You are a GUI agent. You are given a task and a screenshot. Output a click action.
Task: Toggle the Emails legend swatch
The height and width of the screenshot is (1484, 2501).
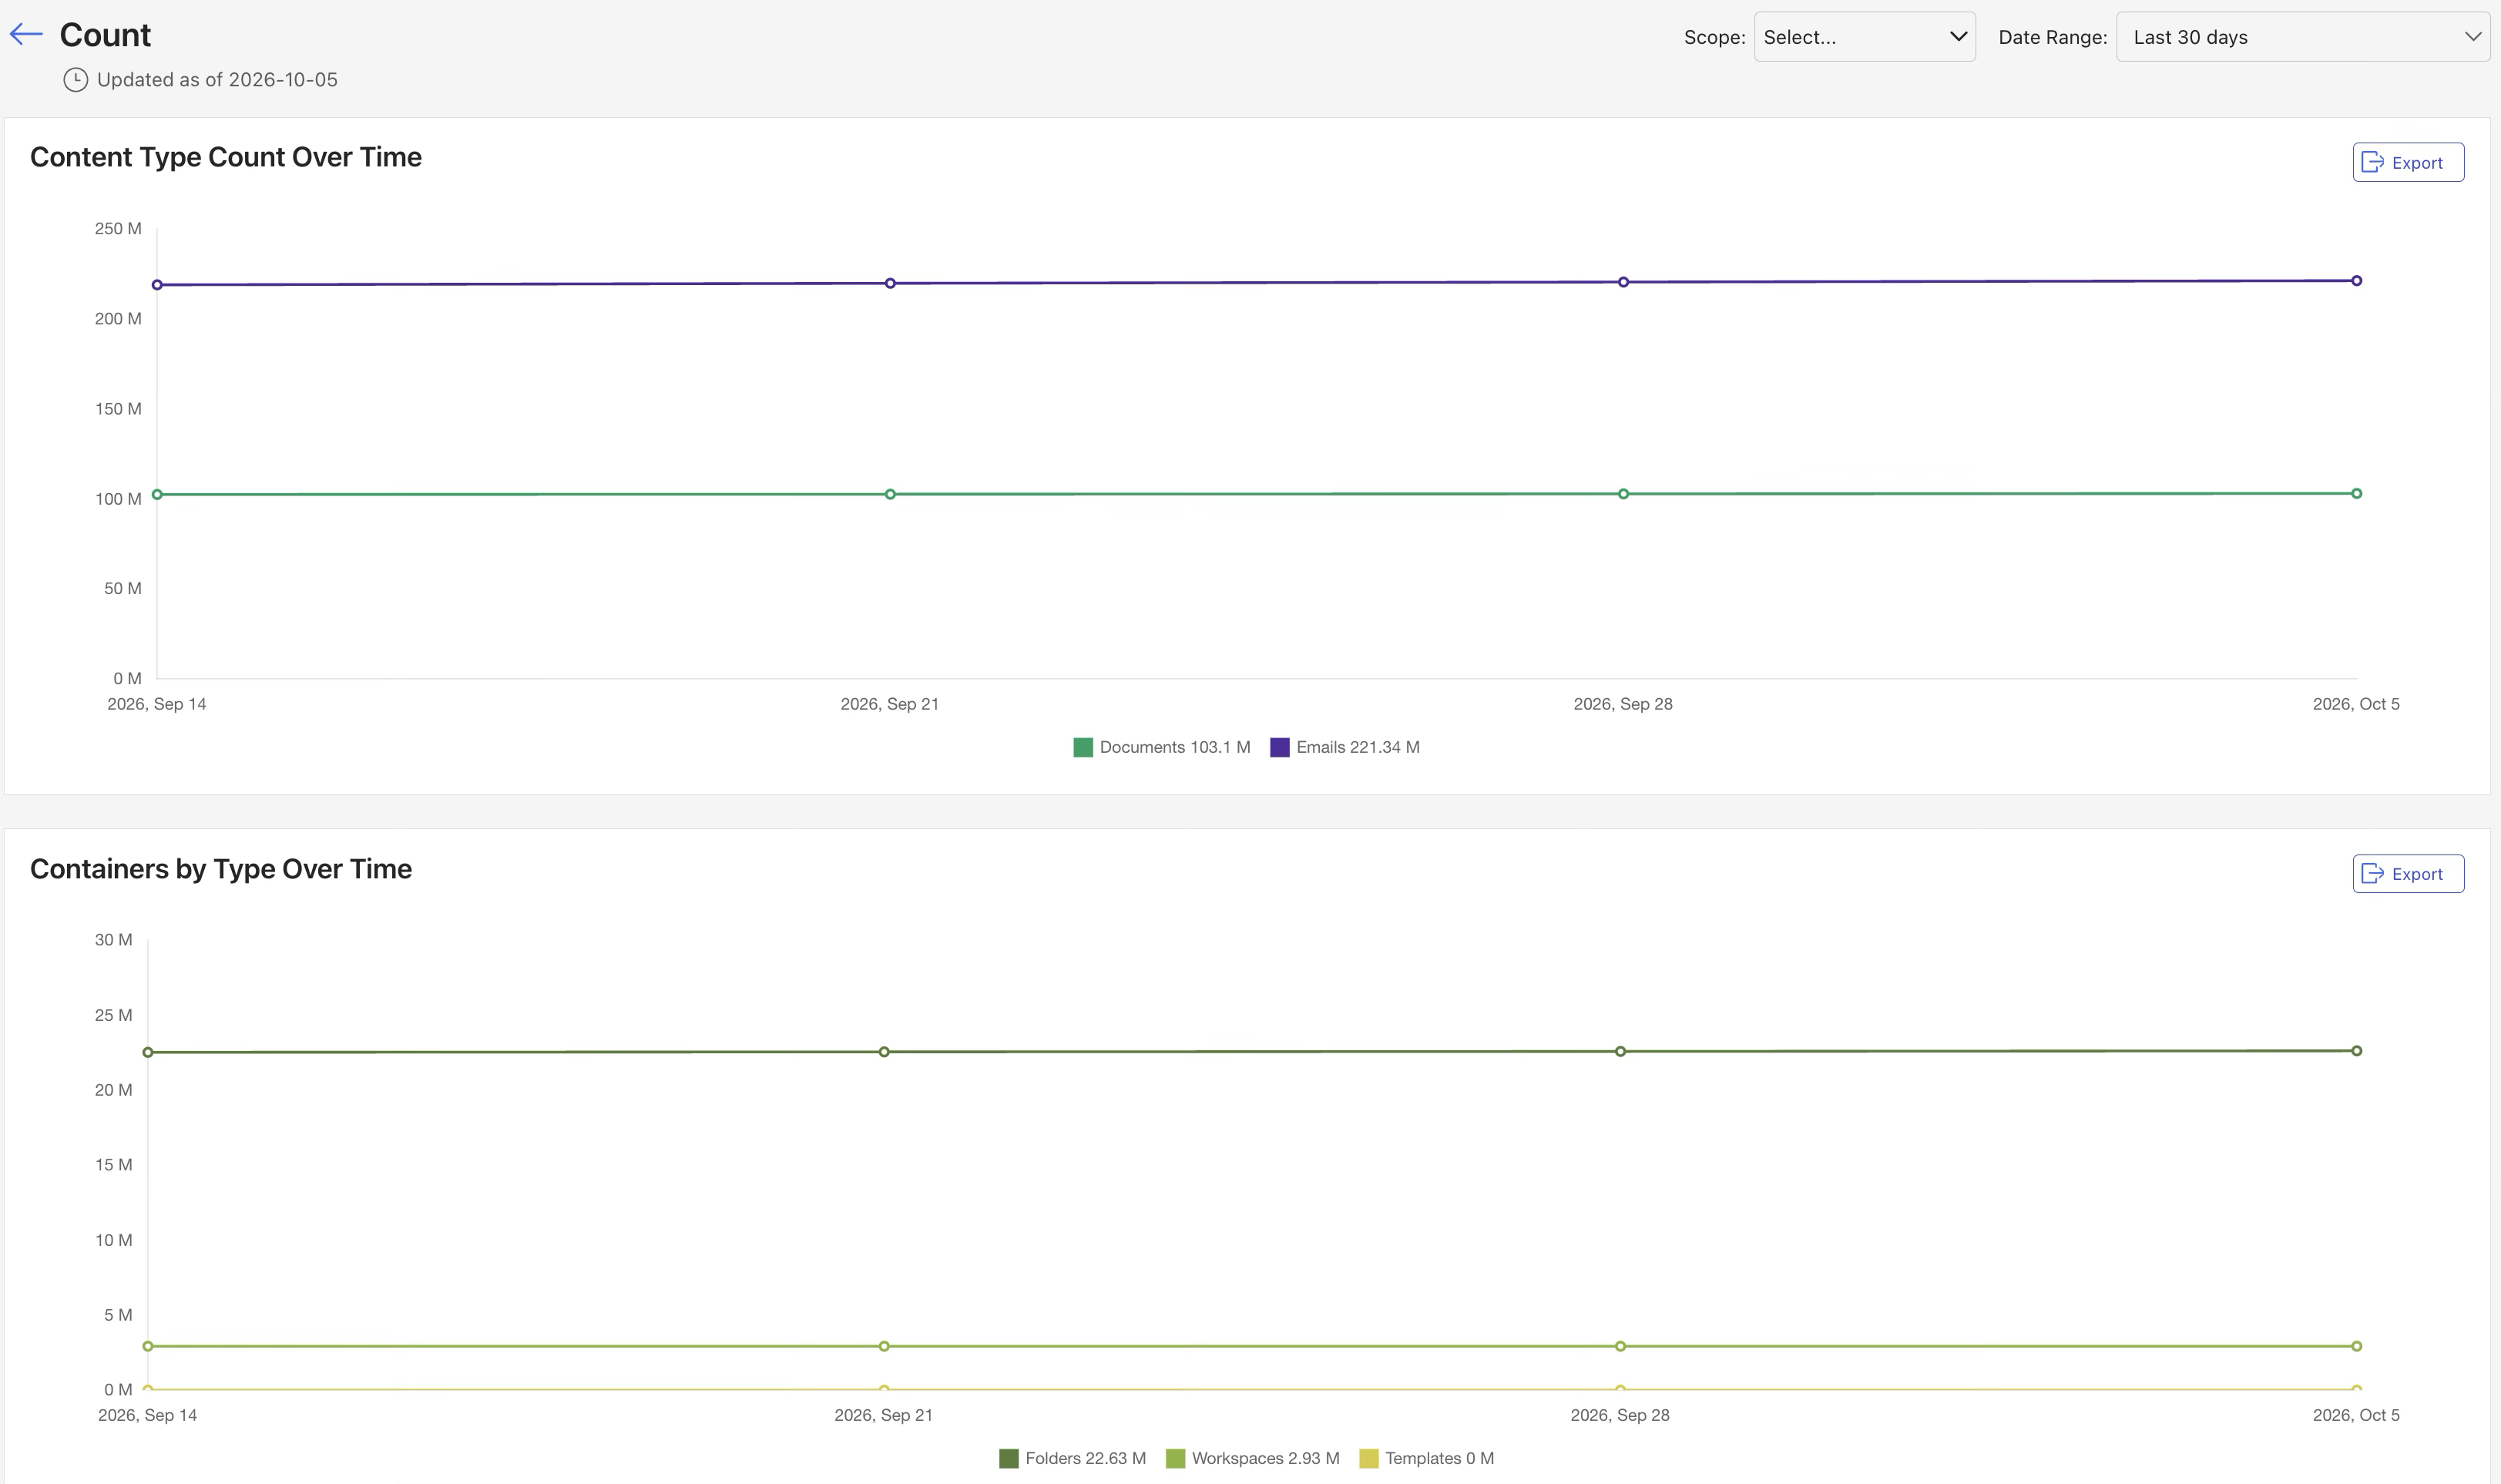click(x=1279, y=747)
